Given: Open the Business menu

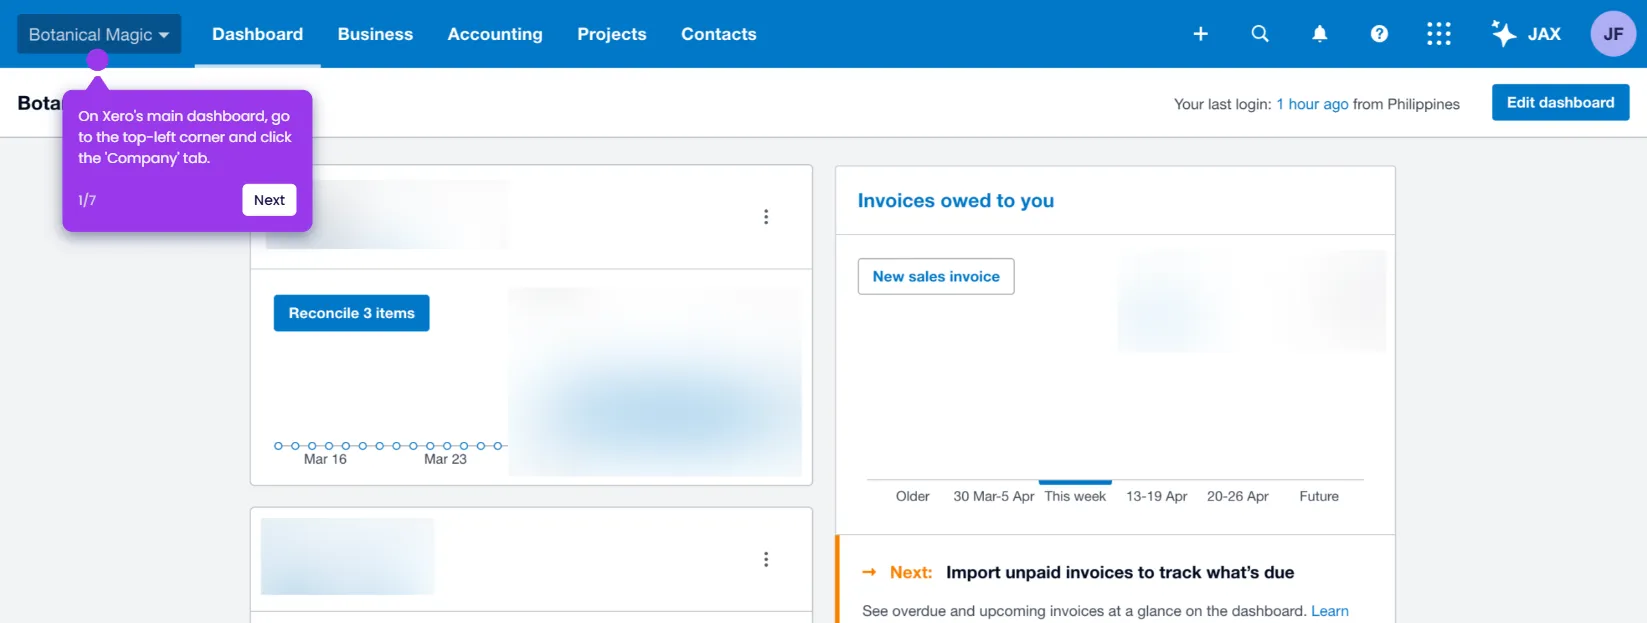Looking at the screenshot, I should (375, 34).
